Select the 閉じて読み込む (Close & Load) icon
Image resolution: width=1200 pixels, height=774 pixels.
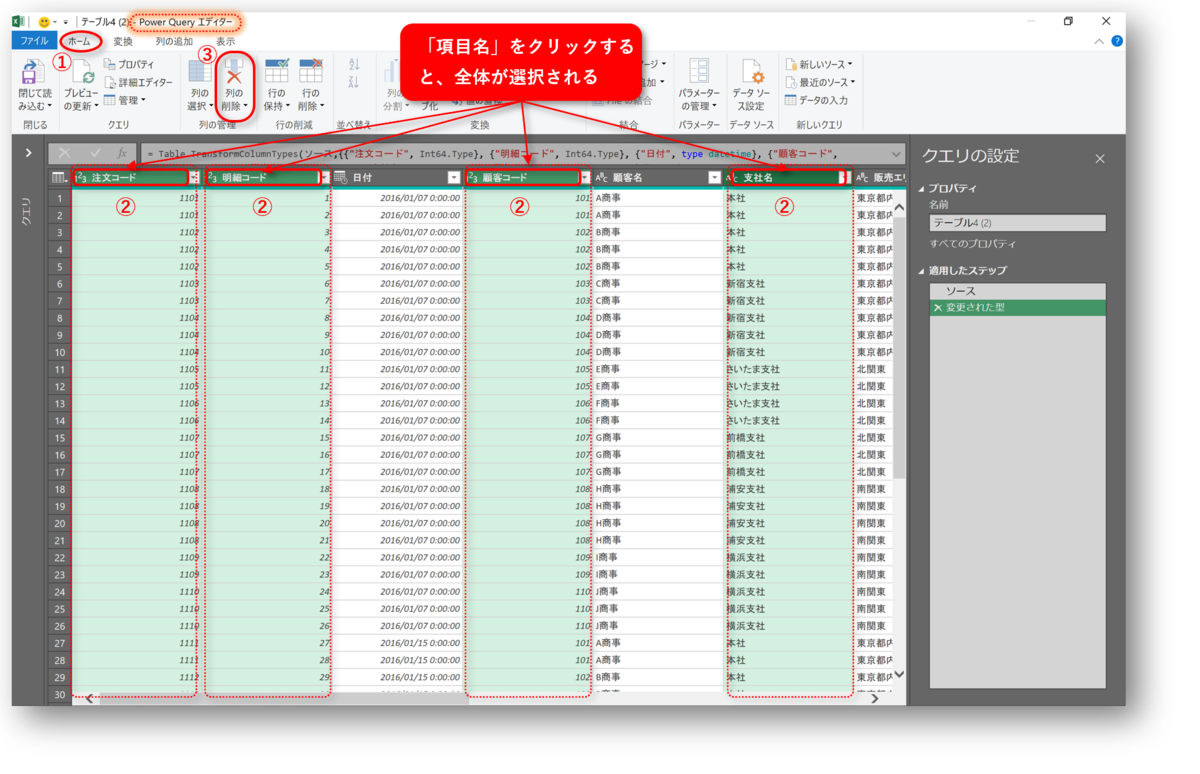32,75
